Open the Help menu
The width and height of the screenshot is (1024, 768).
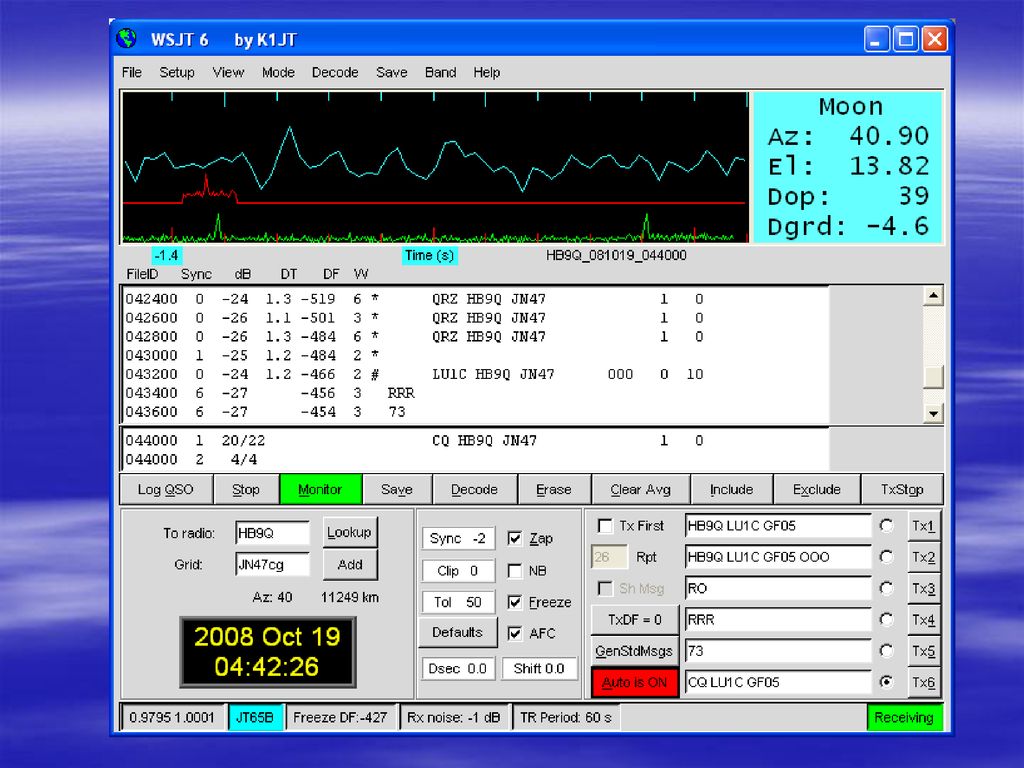tap(487, 72)
